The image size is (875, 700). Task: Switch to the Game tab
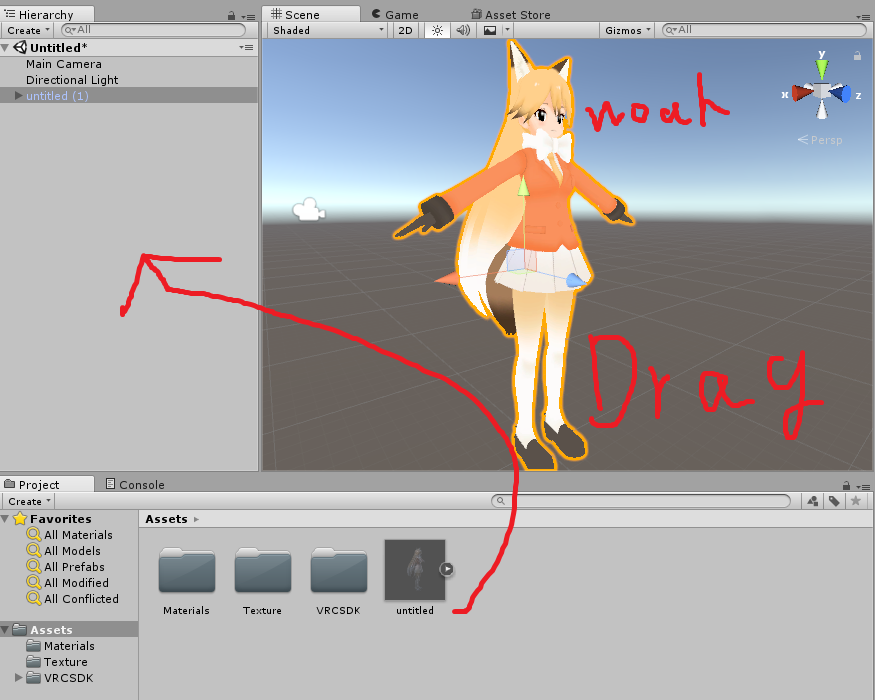(x=395, y=15)
